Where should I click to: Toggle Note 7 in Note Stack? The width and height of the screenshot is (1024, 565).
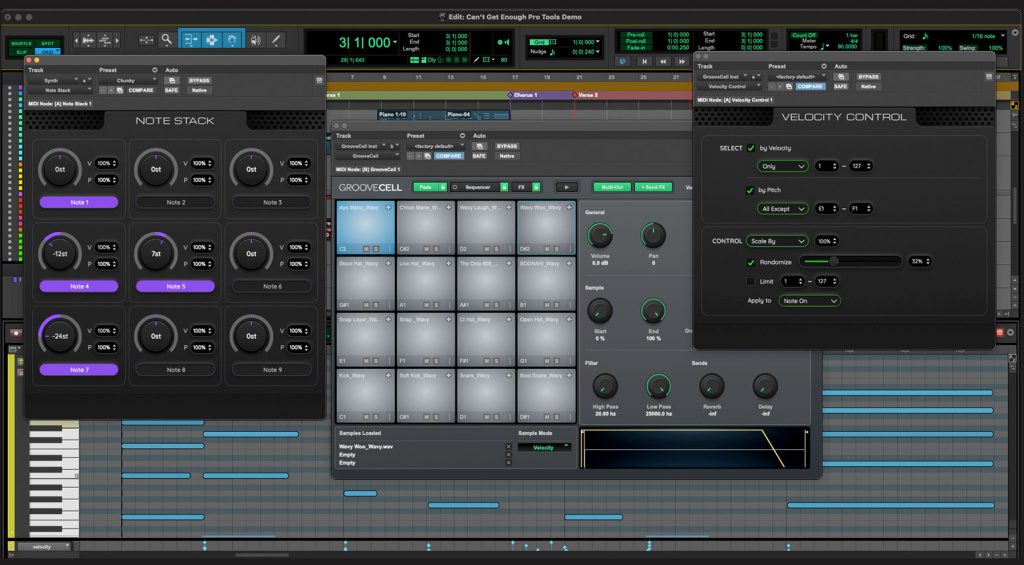[x=79, y=370]
